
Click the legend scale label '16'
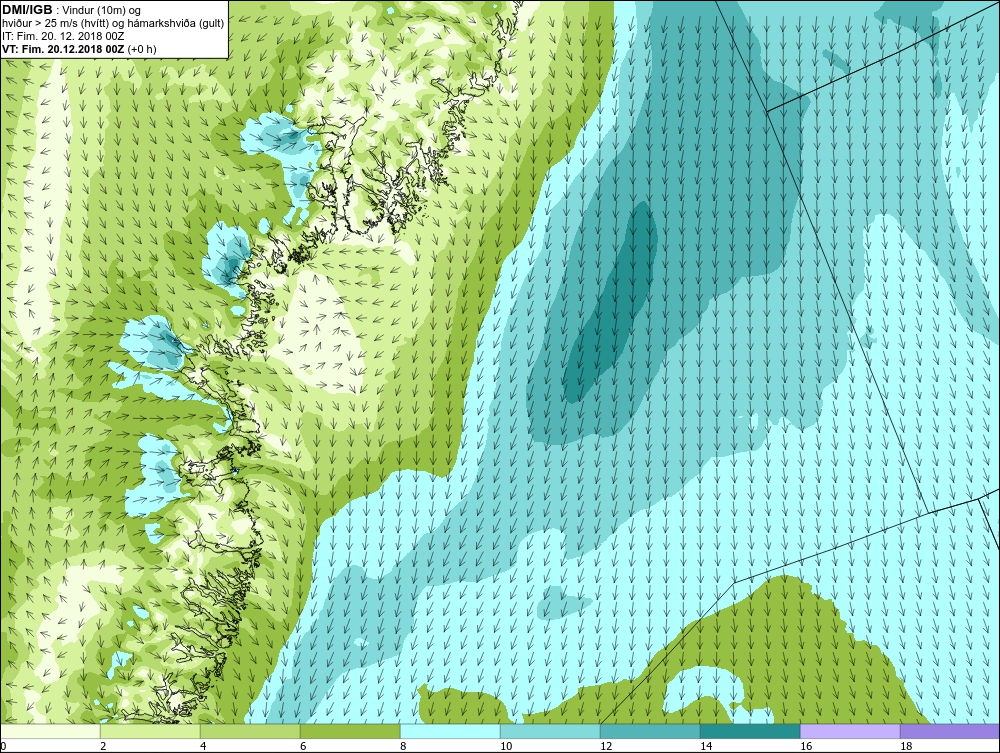(805, 746)
